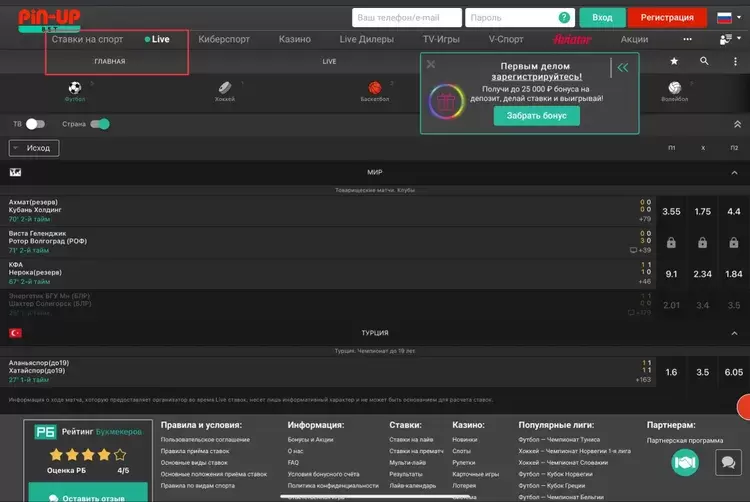
Task: Open the Aviator game link
Action: pyautogui.click(x=572, y=39)
